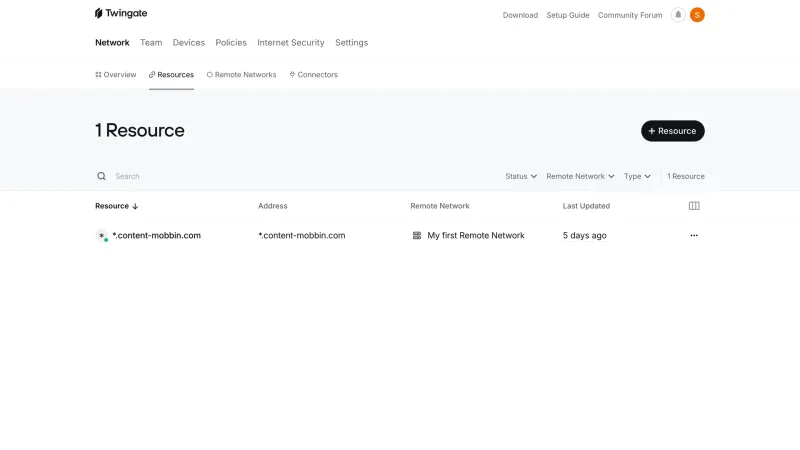Open the Team section

(151, 42)
